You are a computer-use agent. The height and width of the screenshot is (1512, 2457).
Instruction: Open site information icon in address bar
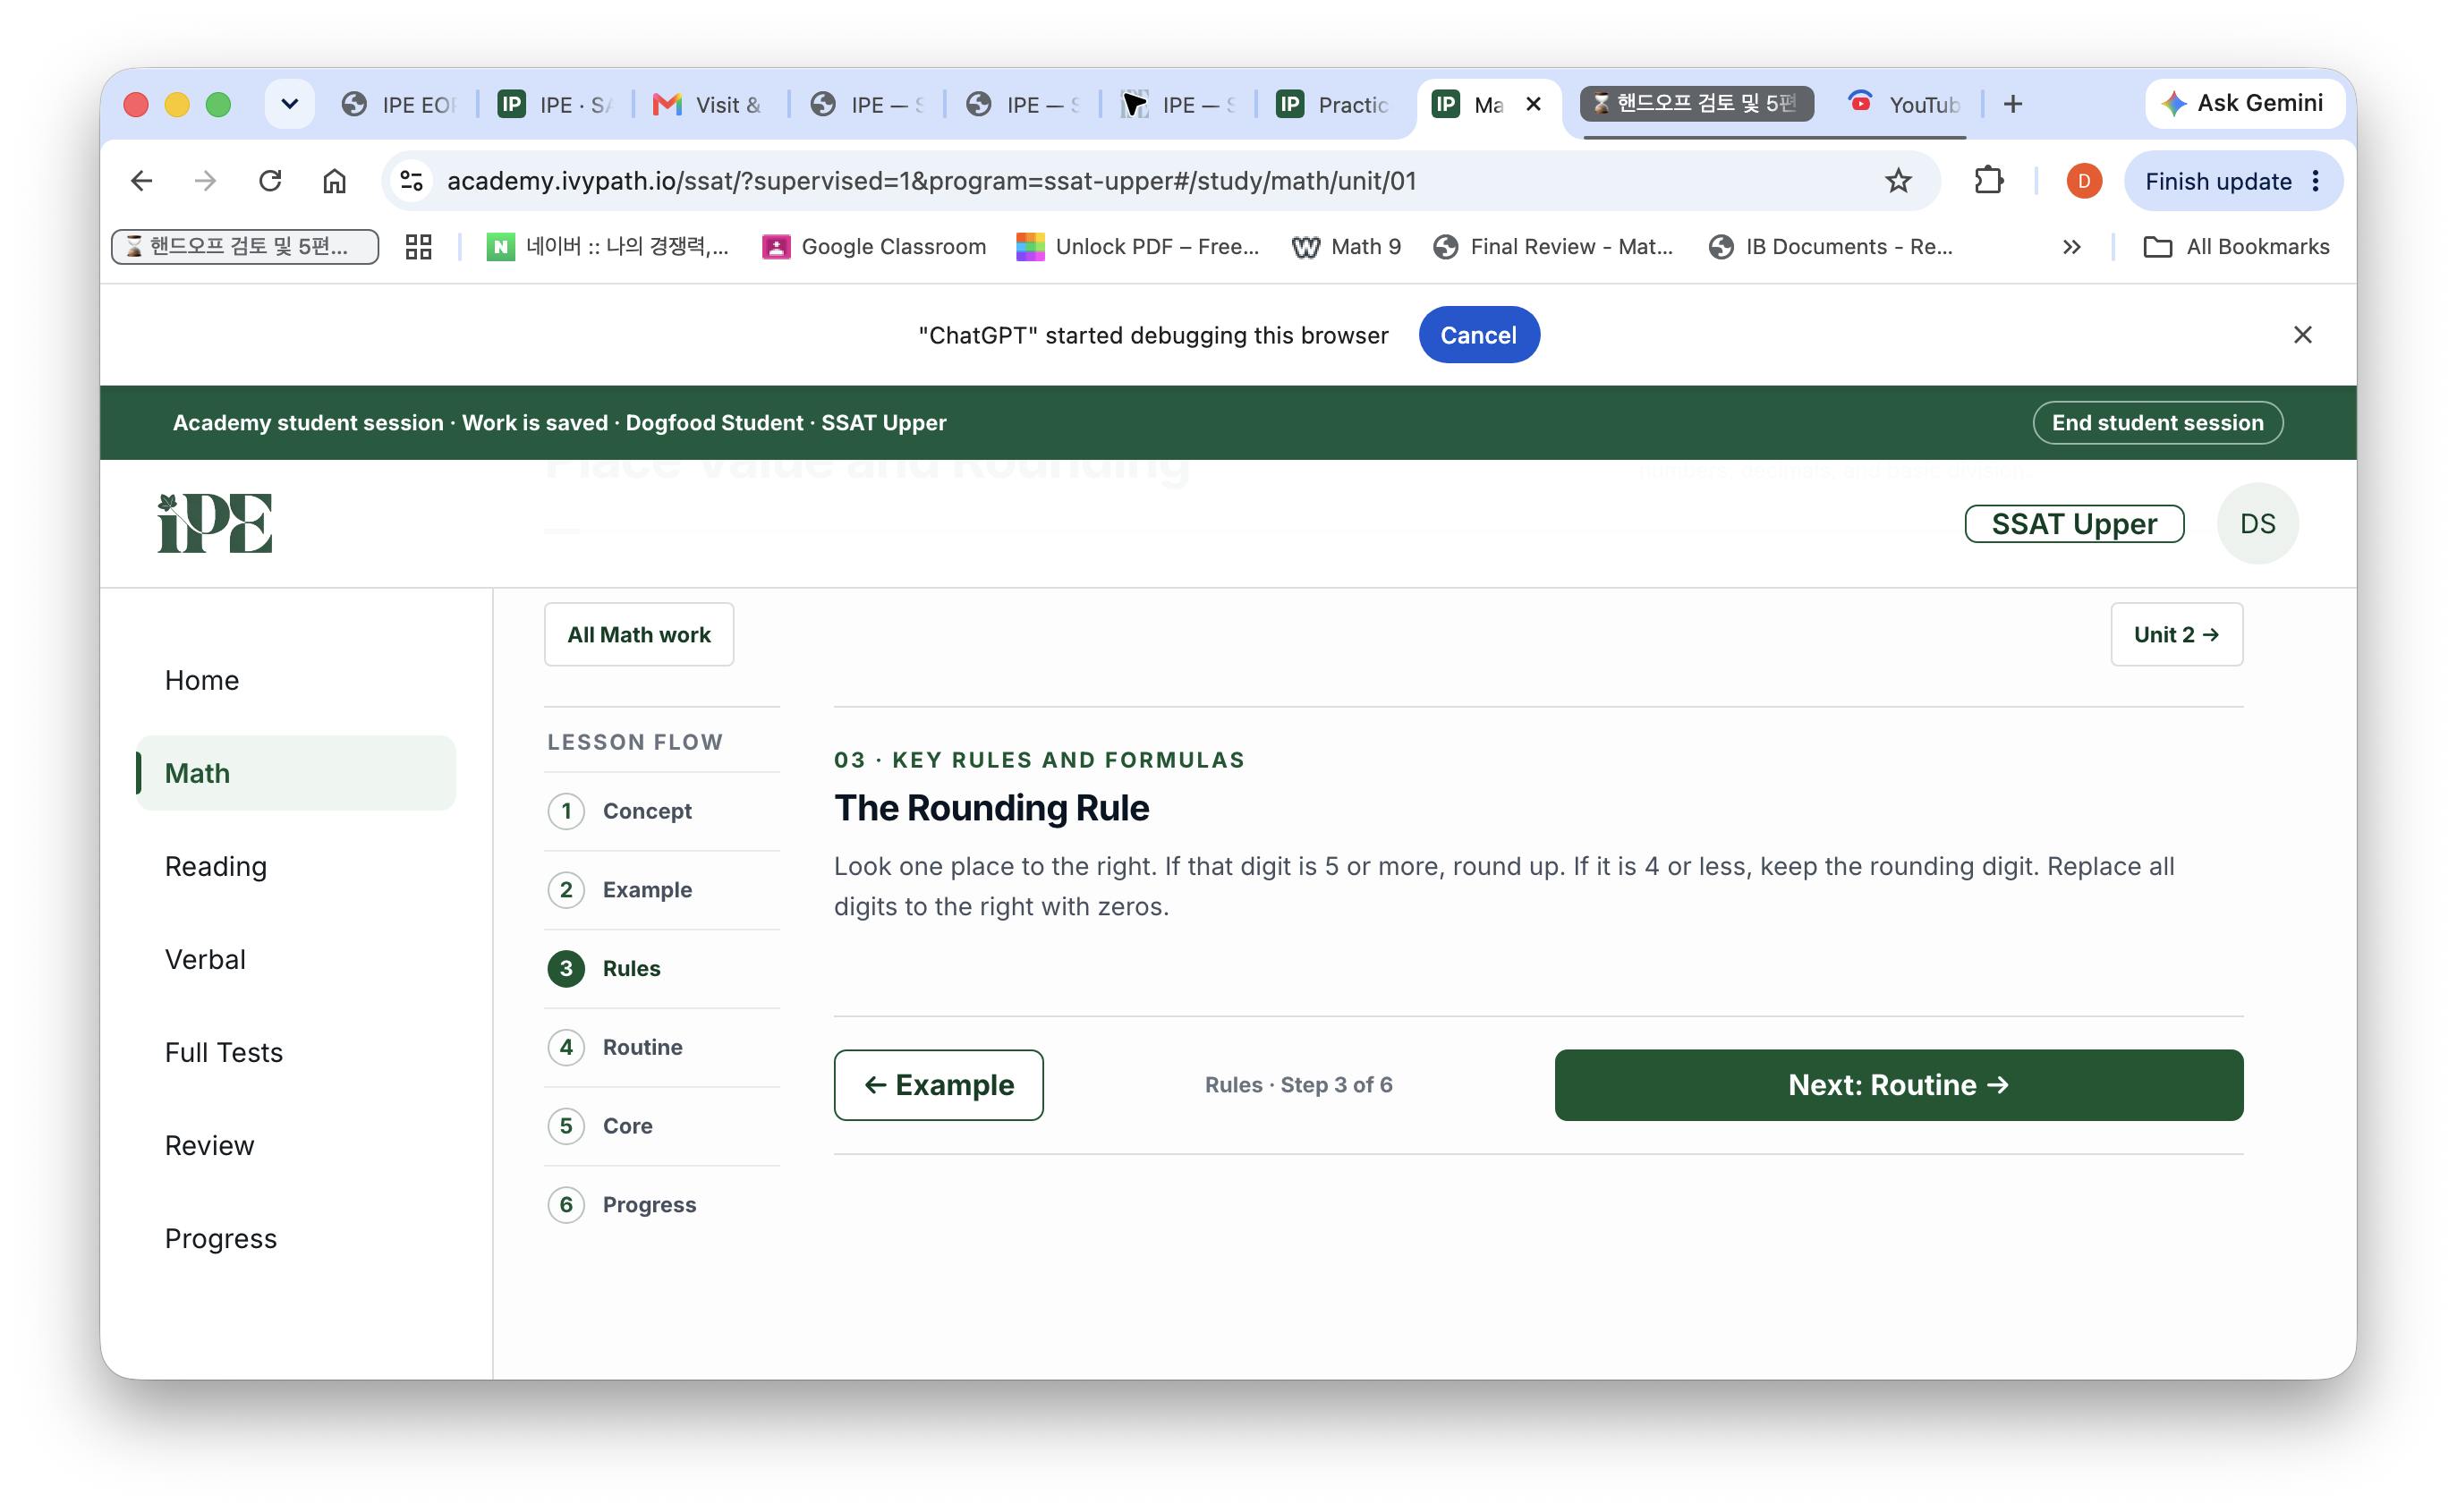click(x=412, y=181)
